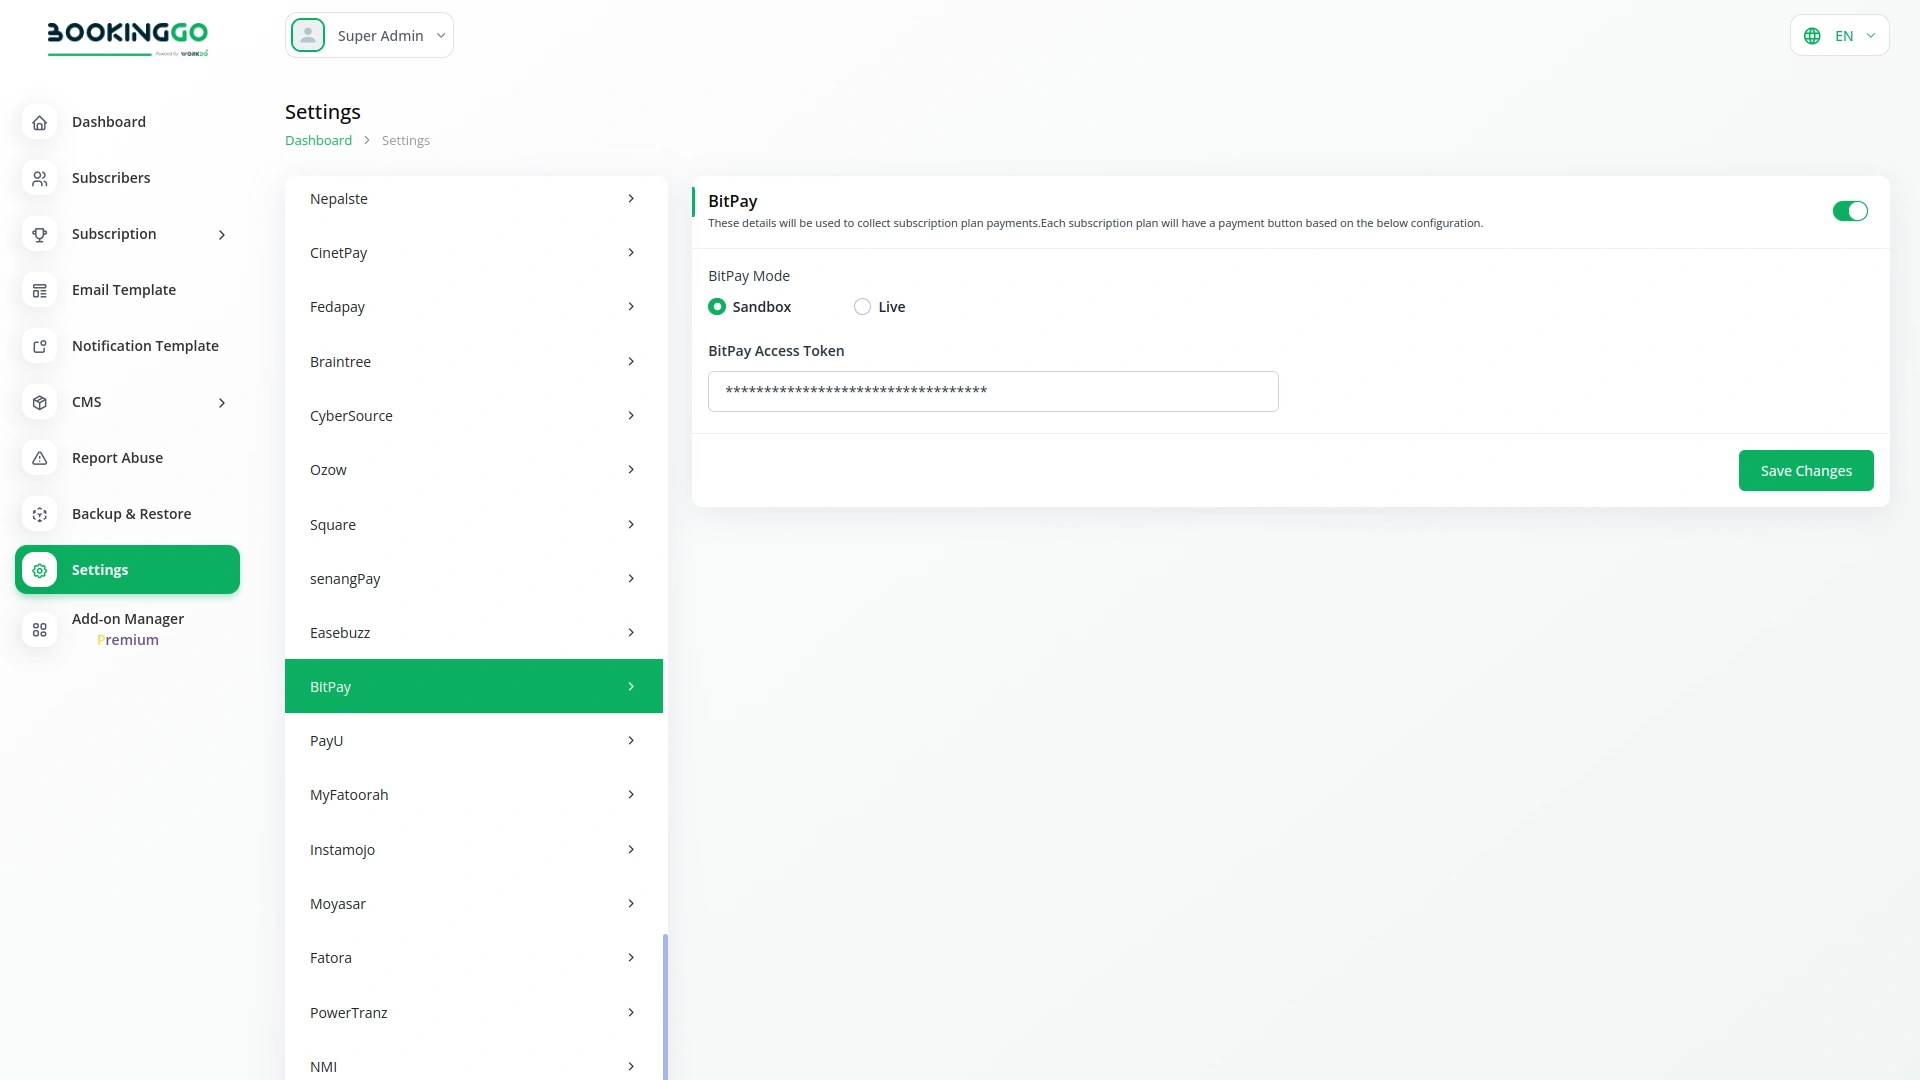Click the Settings gear icon in sidebar
1920x1080 pixels.
pos(39,570)
